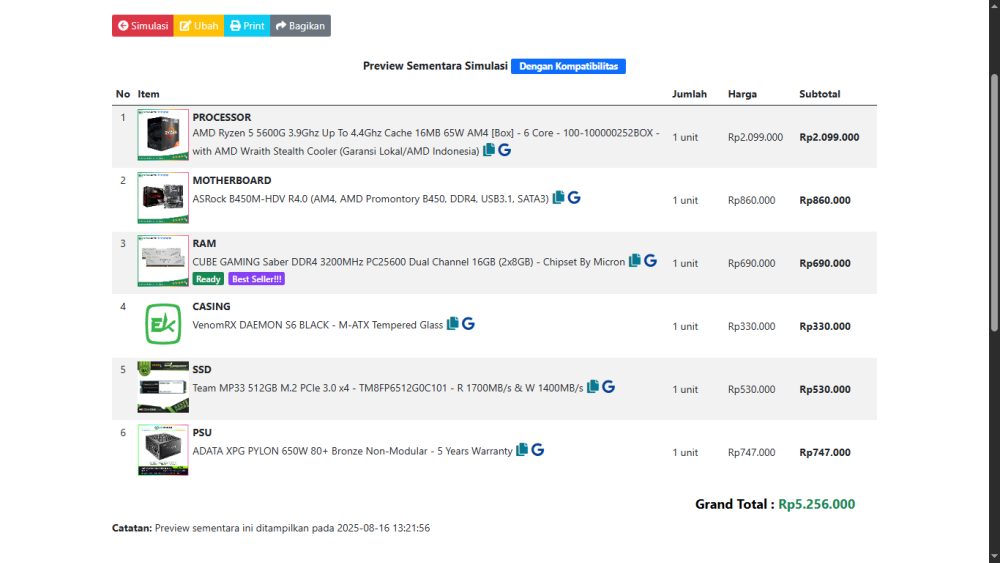The width and height of the screenshot is (1000, 563).
Task: Copy the CUBE GAMING Saber RAM name
Action: pyautogui.click(x=635, y=261)
